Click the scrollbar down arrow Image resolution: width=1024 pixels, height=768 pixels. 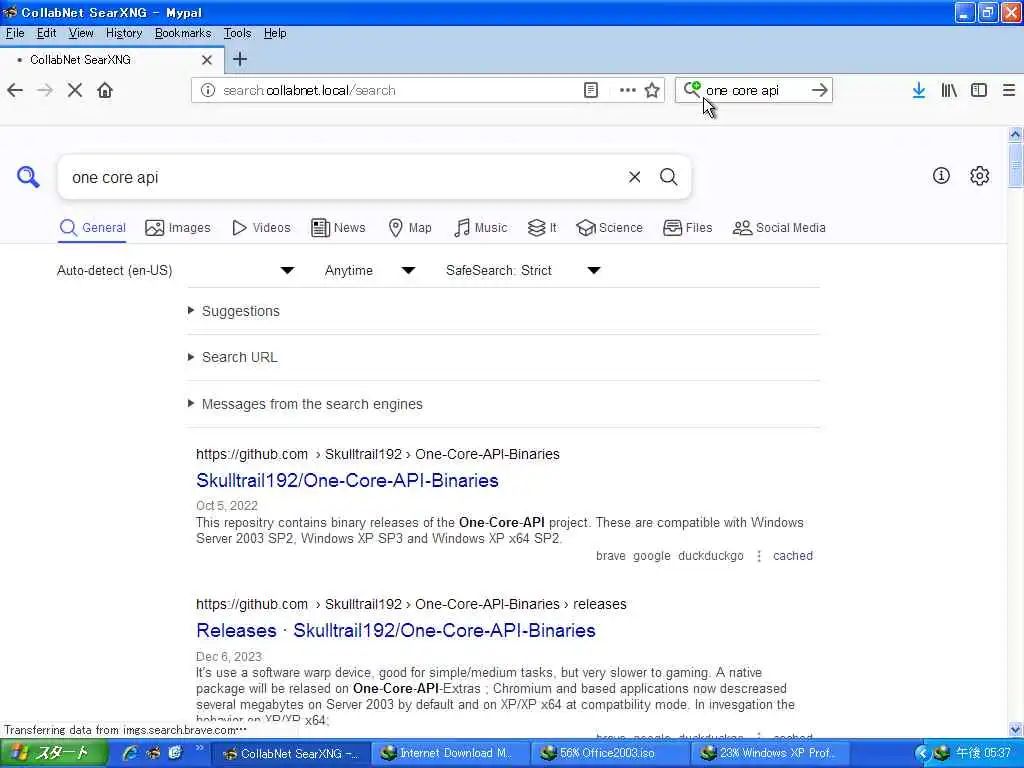1015,729
